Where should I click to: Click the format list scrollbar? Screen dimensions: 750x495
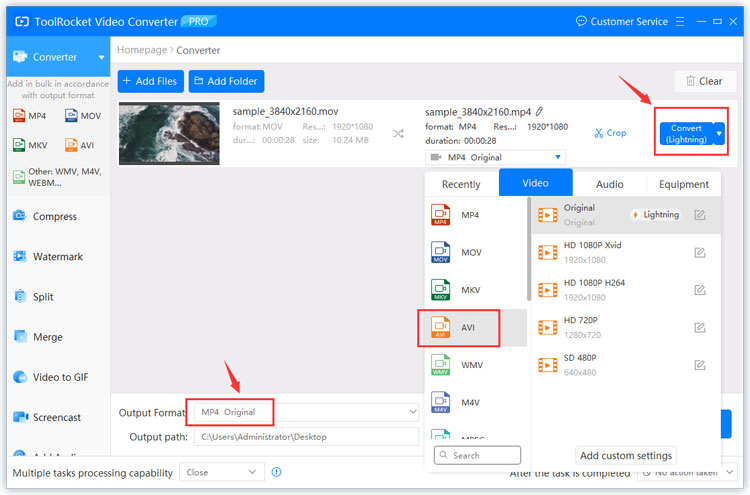529,249
